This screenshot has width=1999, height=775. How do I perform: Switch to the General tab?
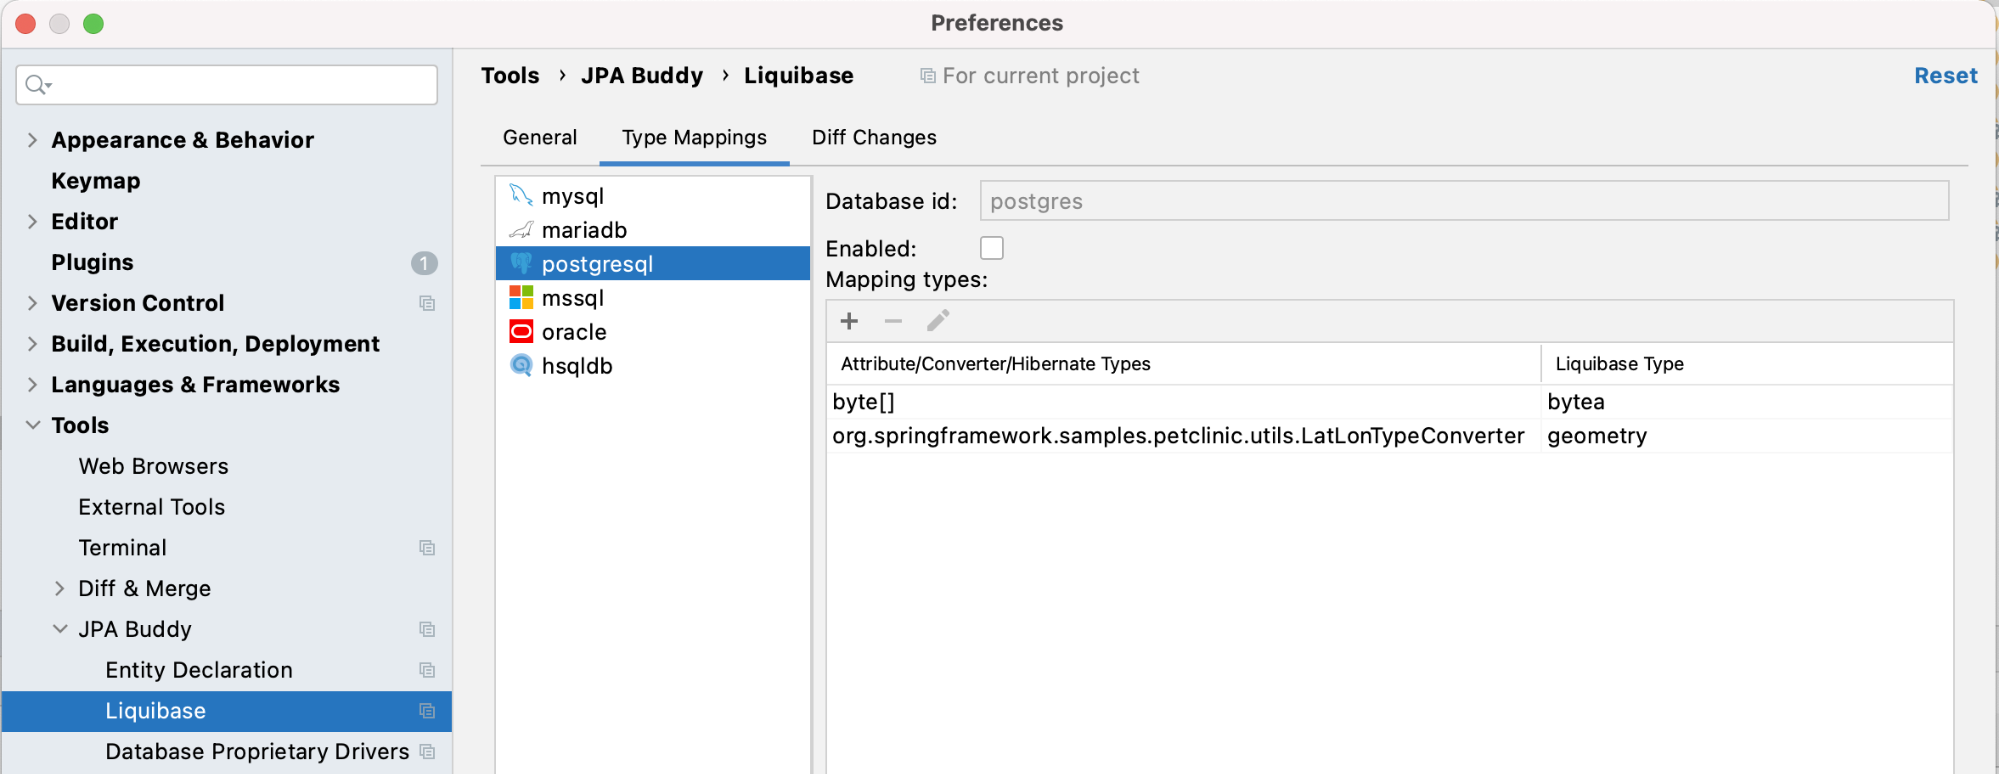(x=540, y=138)
